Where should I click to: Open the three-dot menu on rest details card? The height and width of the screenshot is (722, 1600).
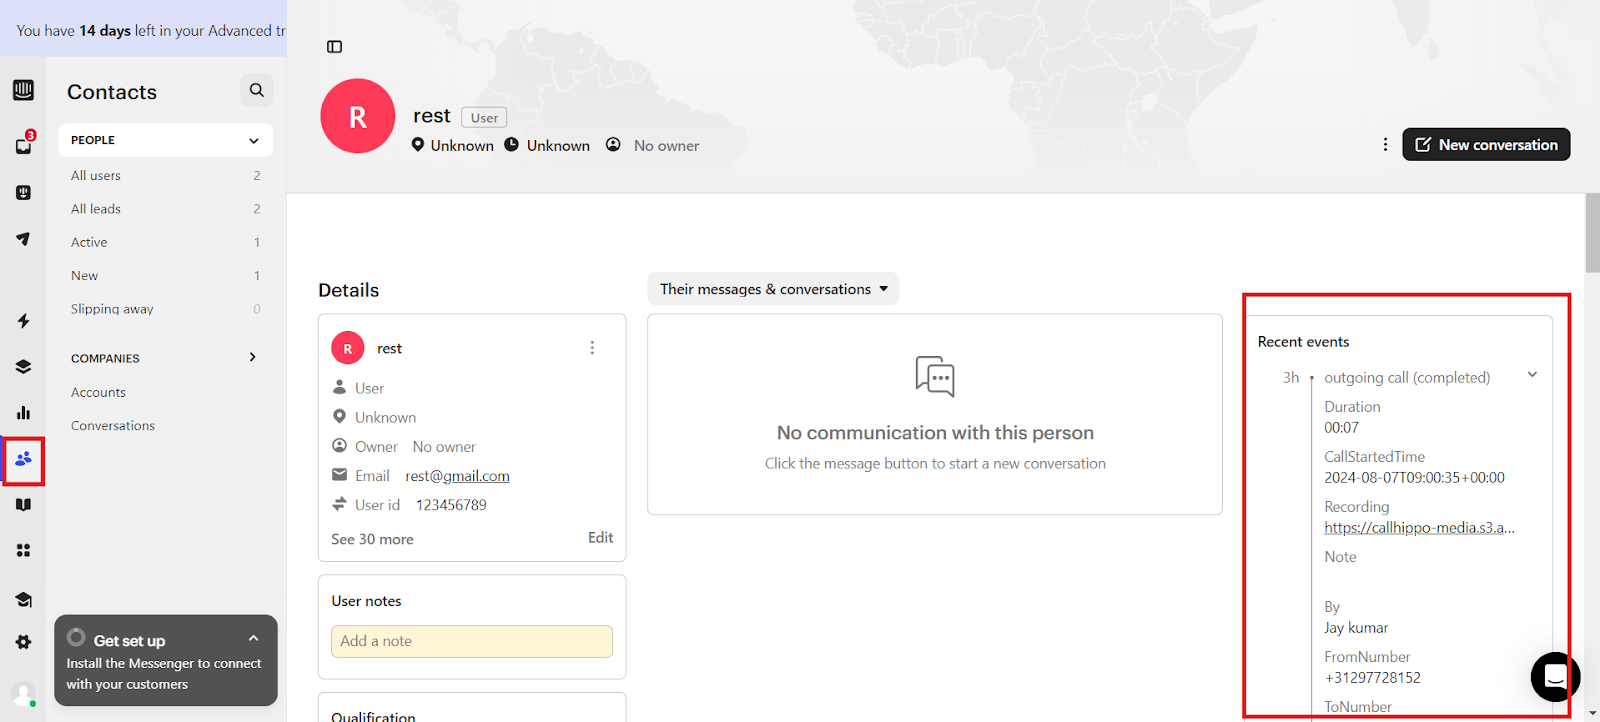pyautogui.click(x=592, y=348)
